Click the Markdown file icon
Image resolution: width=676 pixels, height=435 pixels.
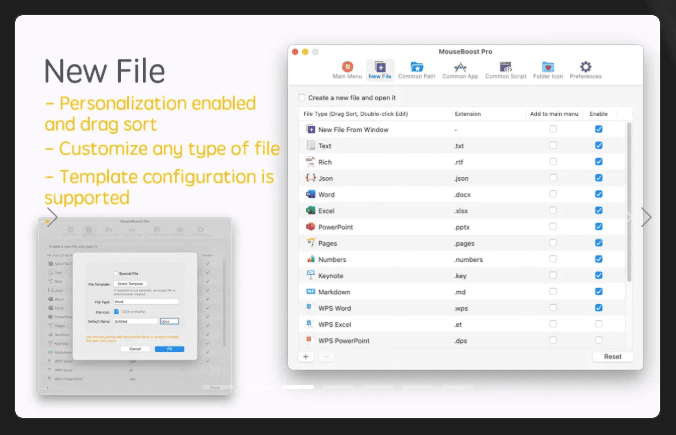[x=310, y=291]
